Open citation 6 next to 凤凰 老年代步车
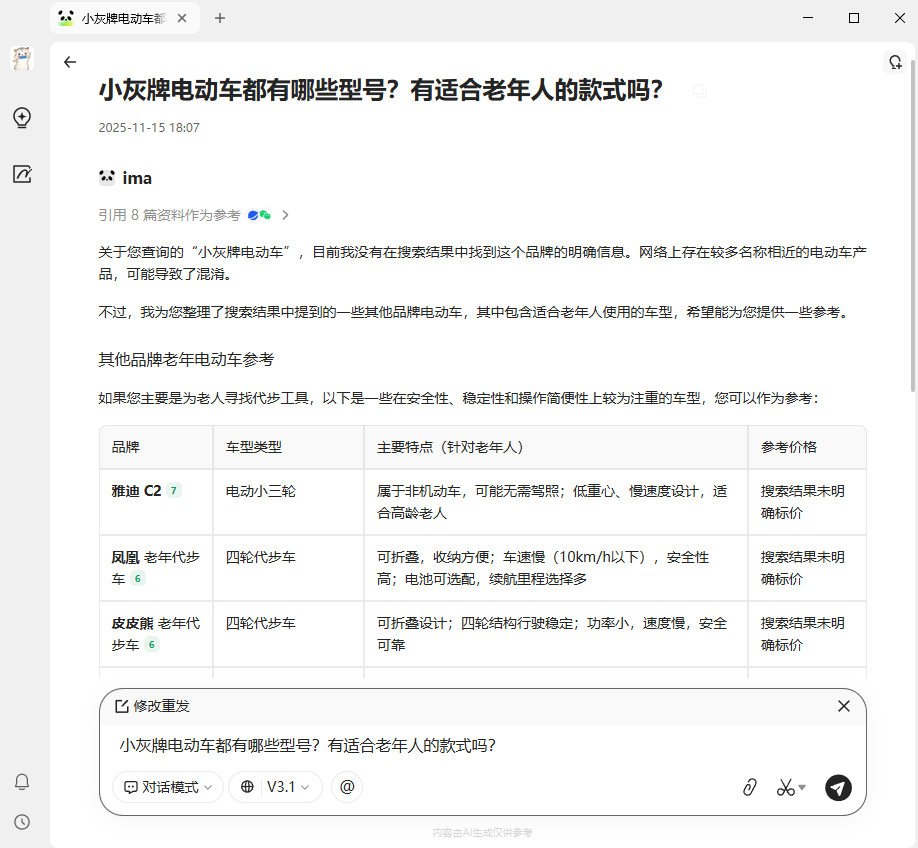 pos(138,578)
